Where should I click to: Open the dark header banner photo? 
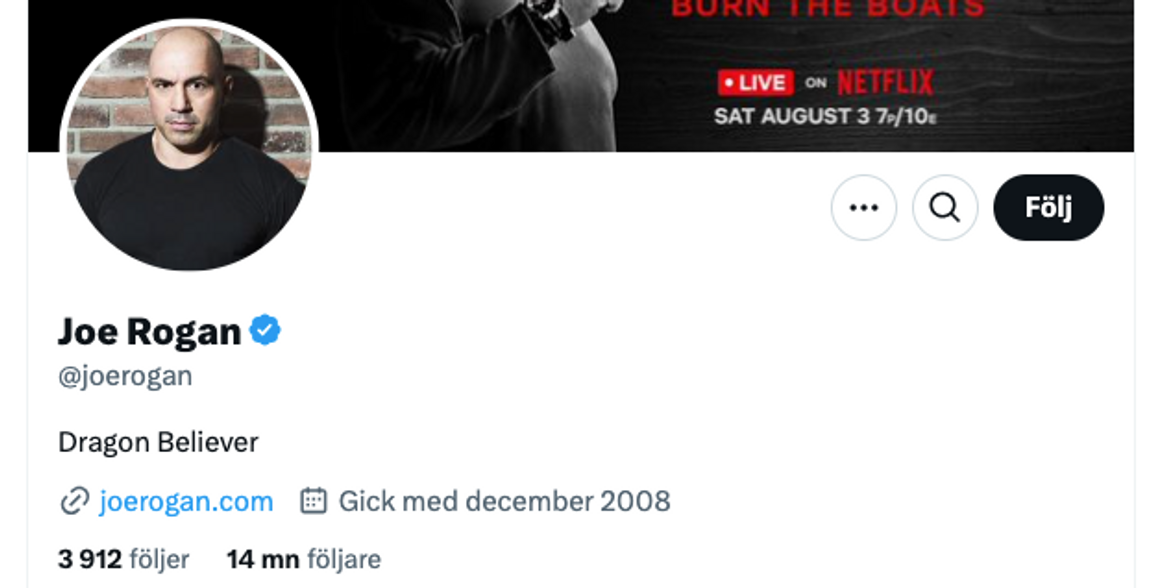[580, 76]
